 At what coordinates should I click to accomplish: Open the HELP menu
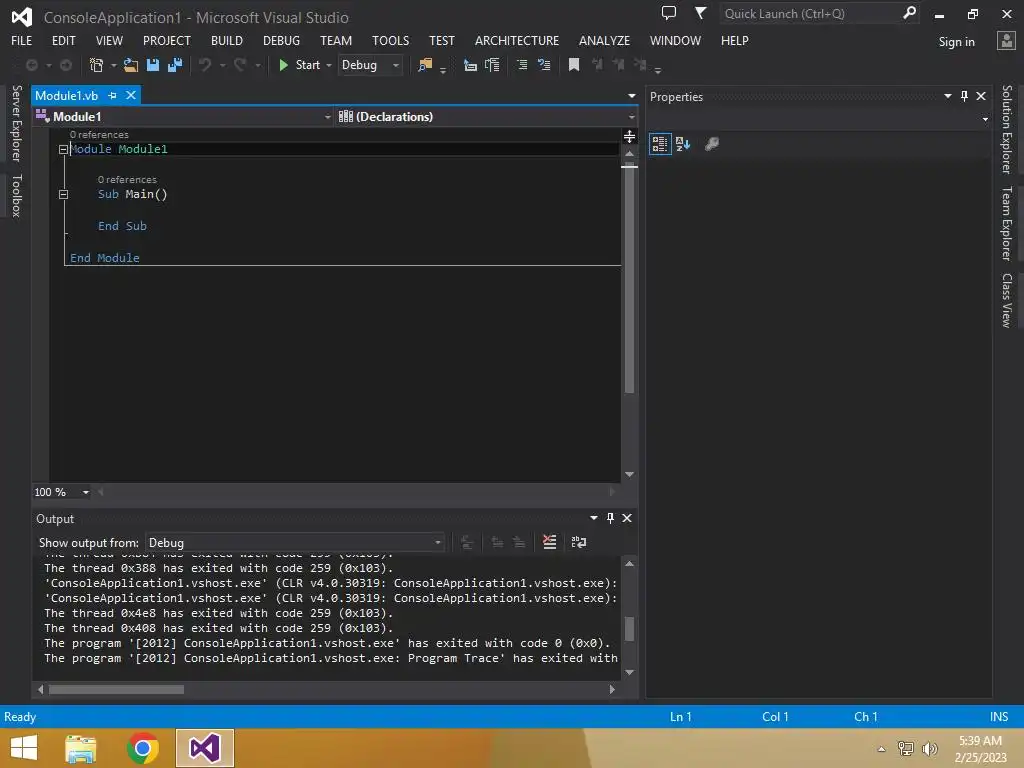tap(734, 40)
